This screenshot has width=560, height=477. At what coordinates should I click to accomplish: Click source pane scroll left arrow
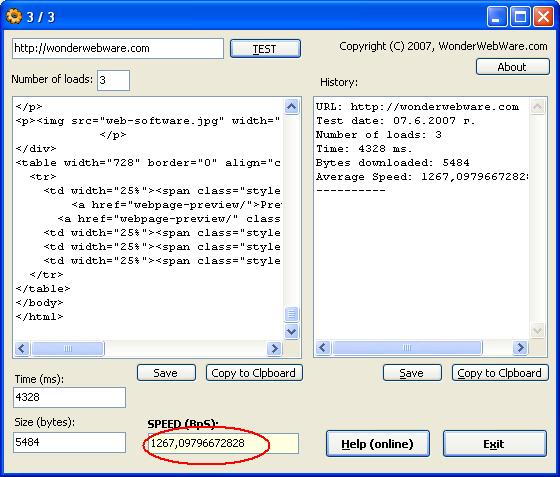pyautogui.click(x=22, y=348)
